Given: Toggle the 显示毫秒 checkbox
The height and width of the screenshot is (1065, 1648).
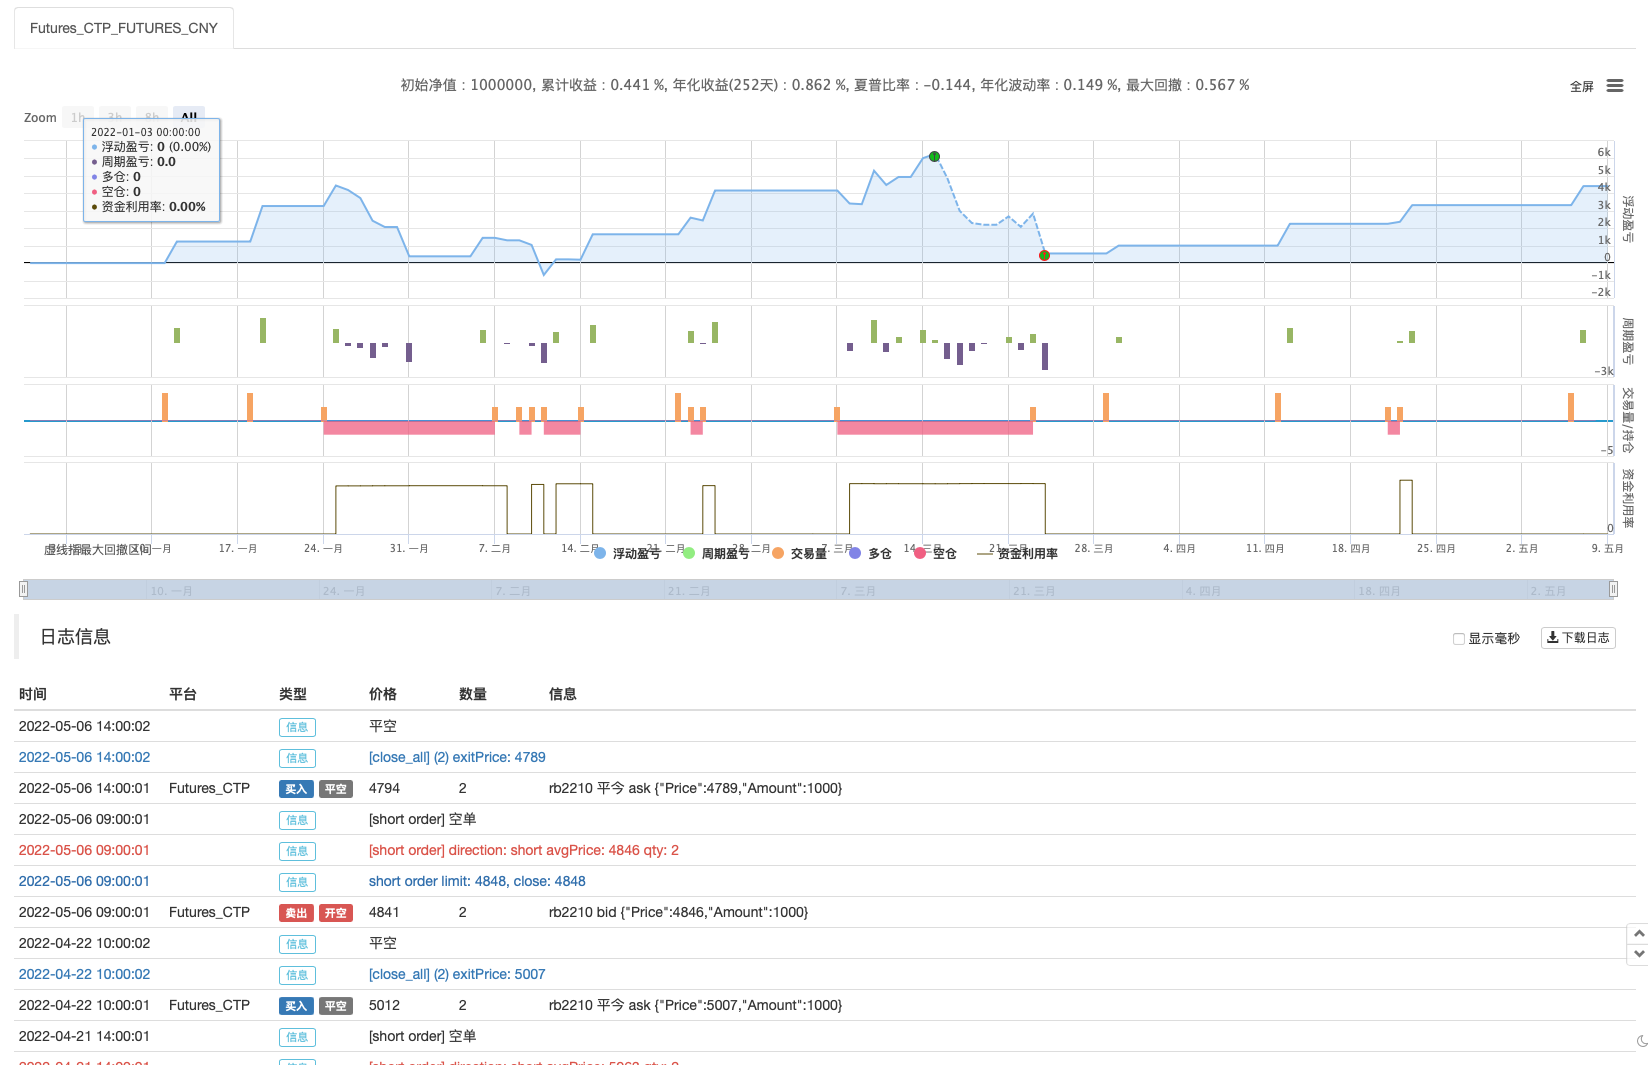Looking at the screenshot, I should [1459, 639].
